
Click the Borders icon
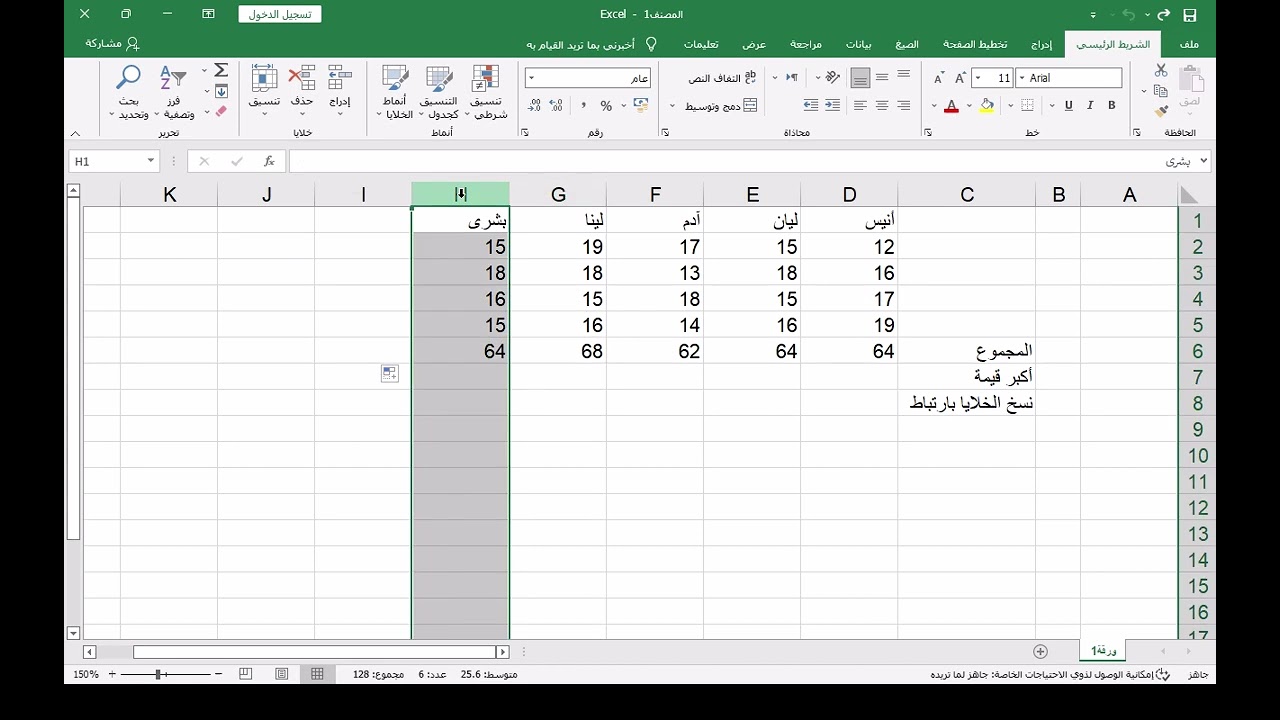[1026, 105]
